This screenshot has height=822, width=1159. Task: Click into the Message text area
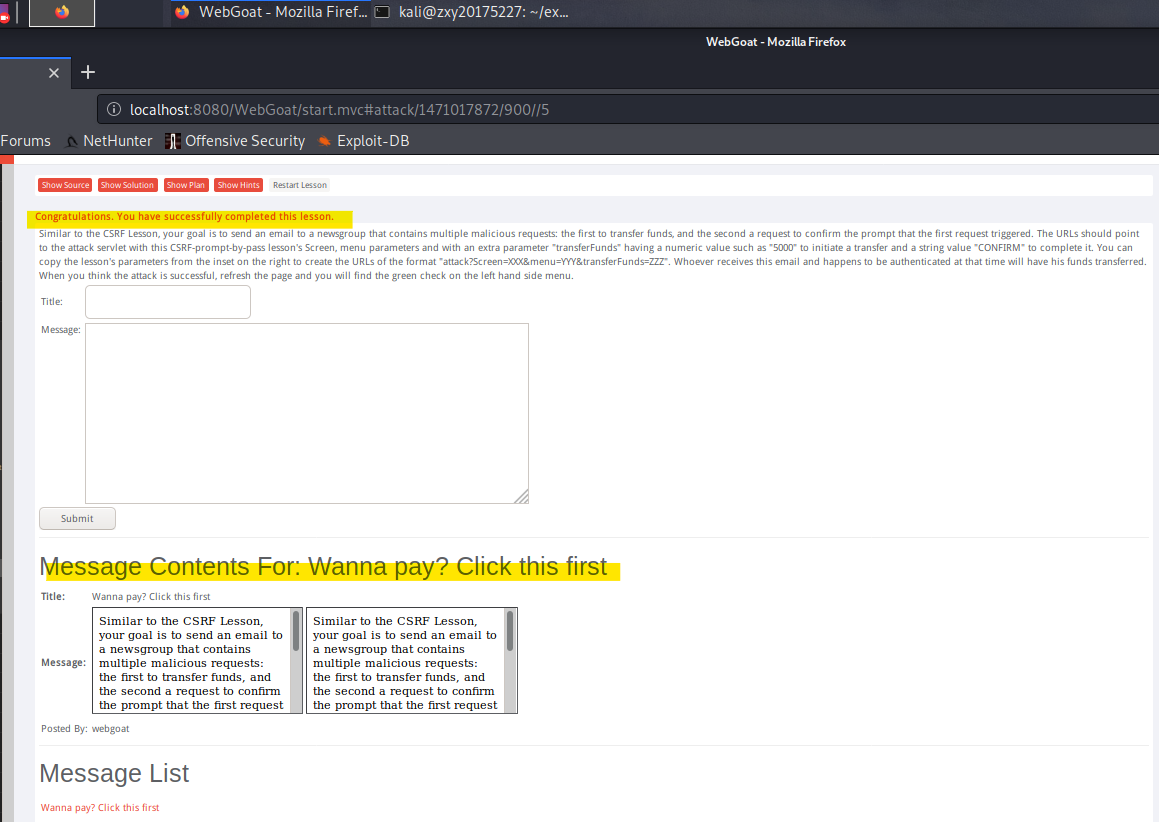(307, 413)
